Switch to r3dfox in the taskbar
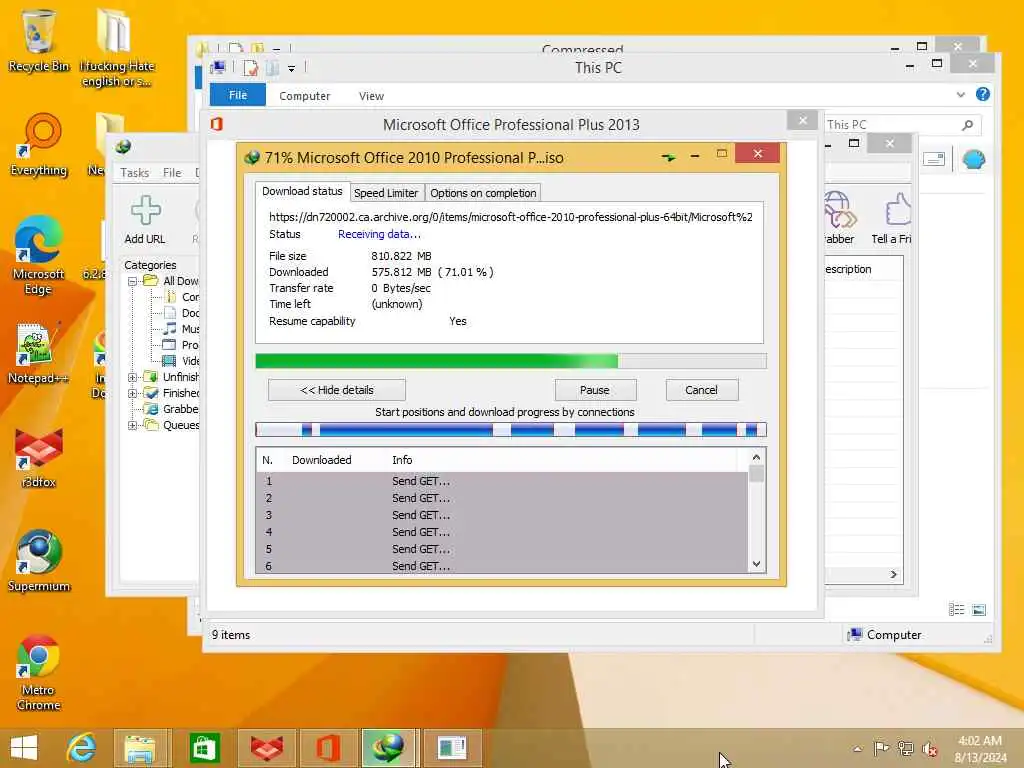Screen dimensions: 1024x768 [266, 748]
